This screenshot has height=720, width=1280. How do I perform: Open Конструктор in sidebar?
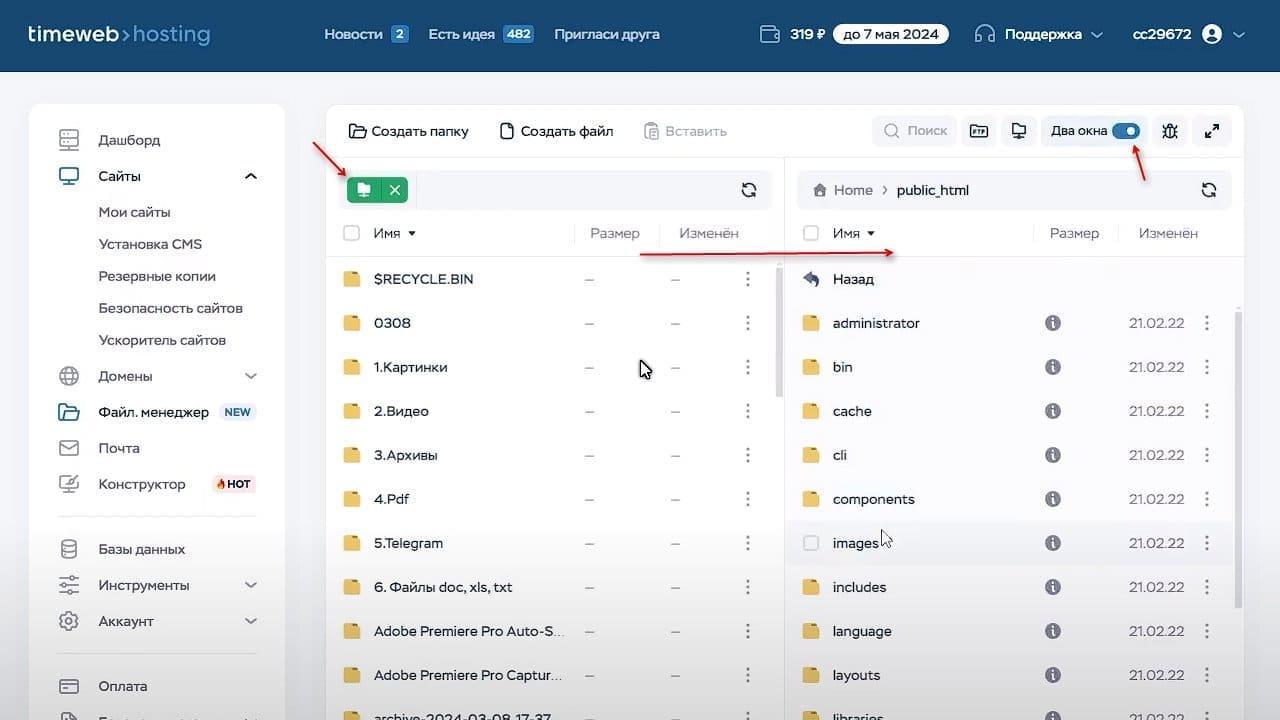(x=142, y=484)
